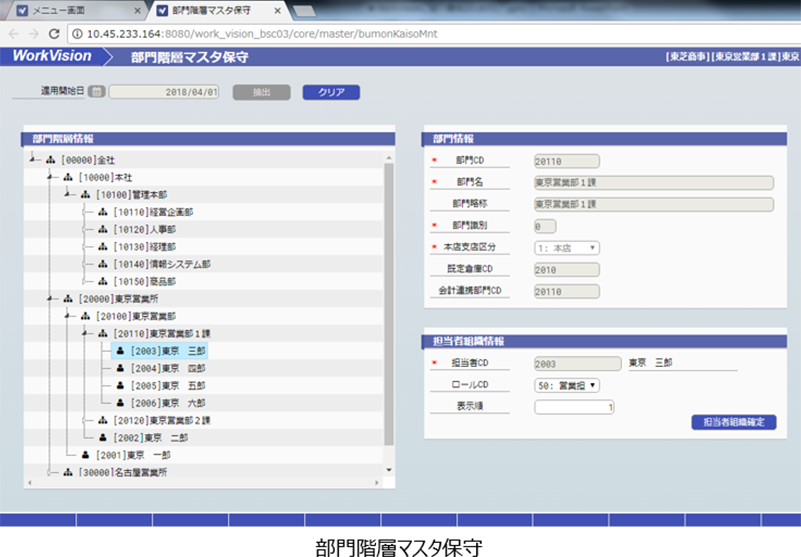Viewport: 801px width, 557px height.
Task: Click the tree panel vertical scrollbar
Action: click(x=389, y=300)
